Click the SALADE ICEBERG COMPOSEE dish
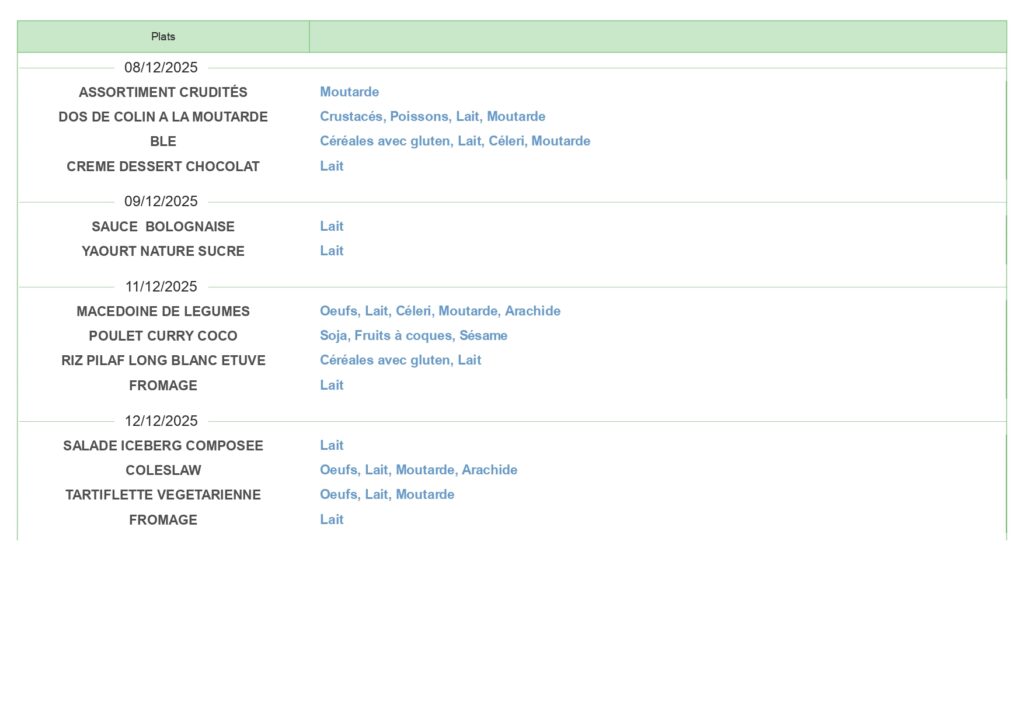 (x=163, y=445)
